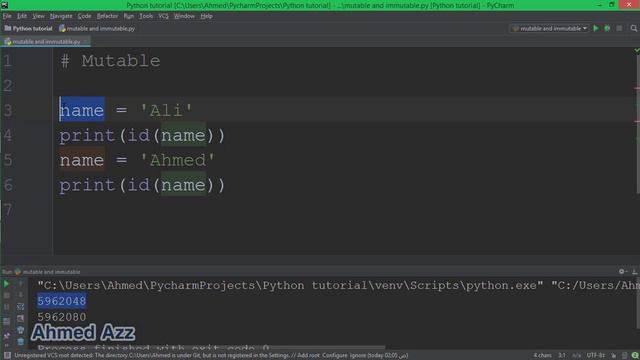Screen dimensions: 640x360
Task: Start debugging with the toolbar bug icon
Action: pyautogui.click(x=607, y=29)
